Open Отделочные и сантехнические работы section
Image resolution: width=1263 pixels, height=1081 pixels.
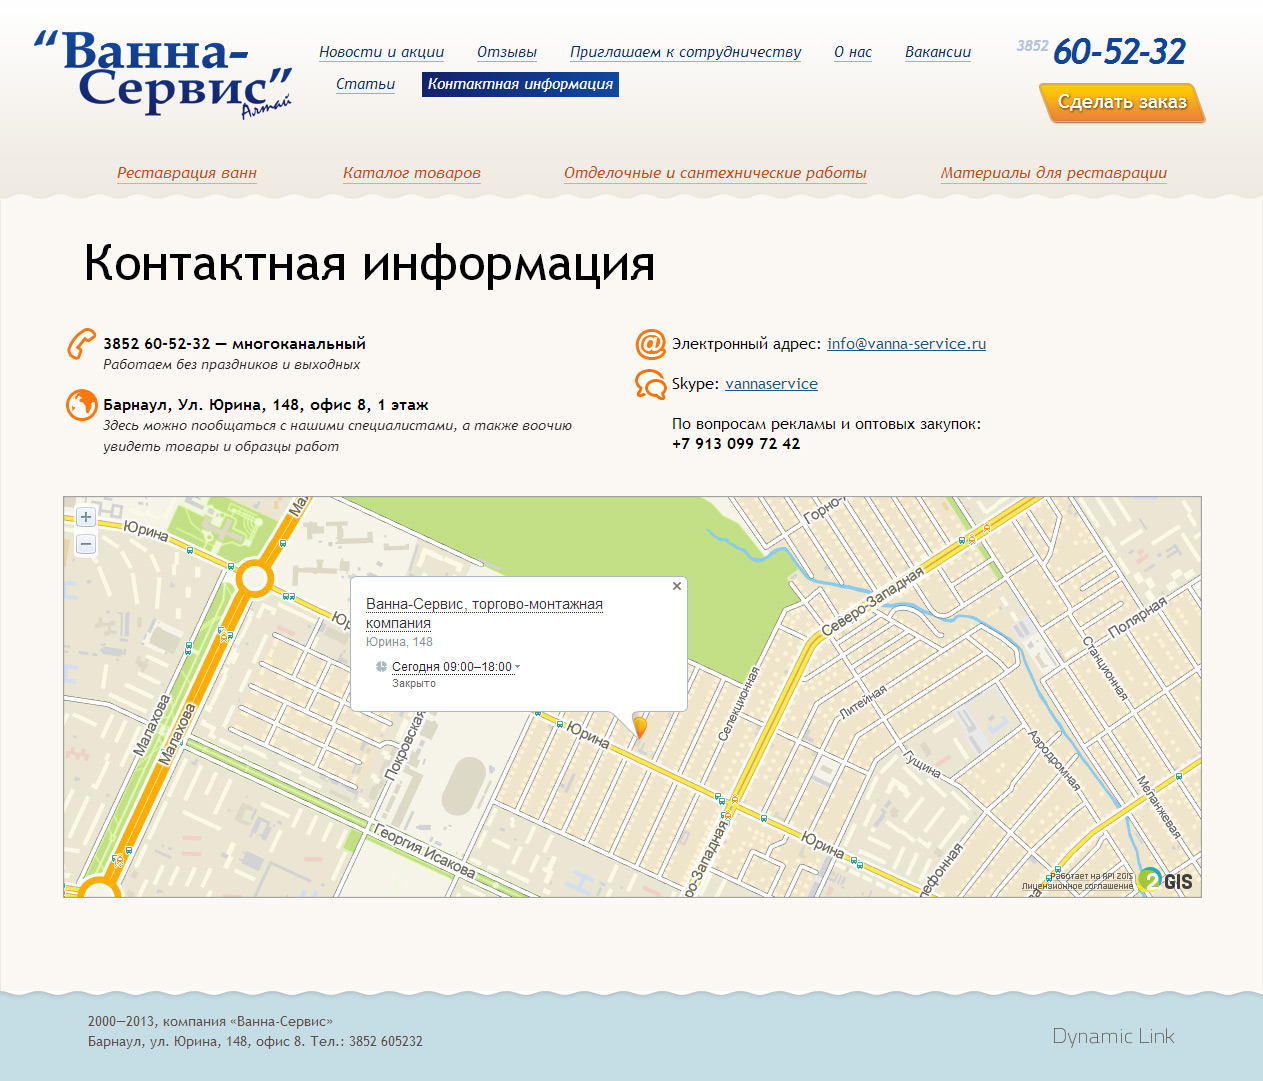[x=715, y=173]
